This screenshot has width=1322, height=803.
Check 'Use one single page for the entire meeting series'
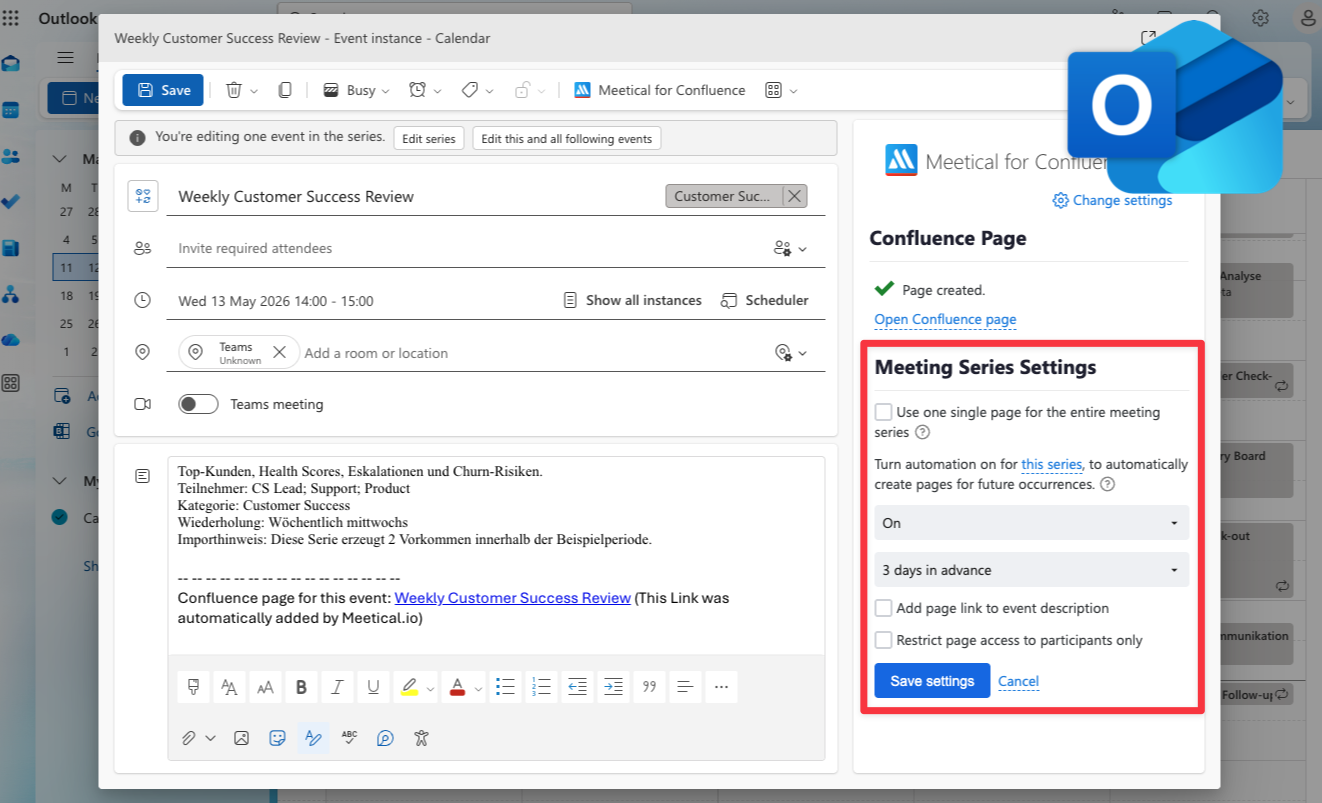click(883, 412)
